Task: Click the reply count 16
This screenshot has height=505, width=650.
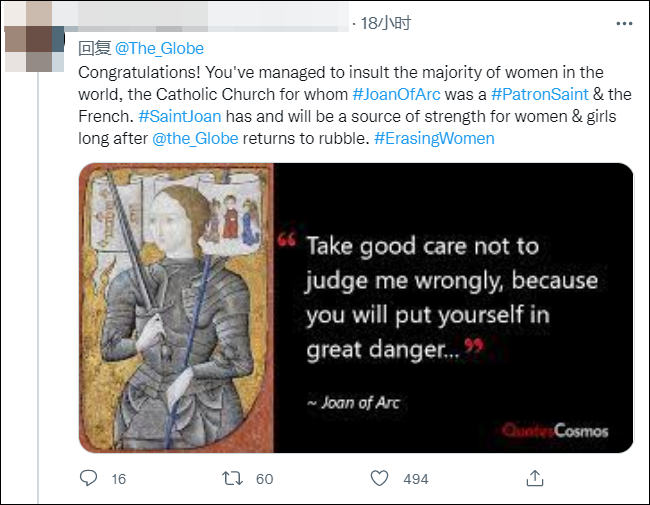Action: pos(118,479)
